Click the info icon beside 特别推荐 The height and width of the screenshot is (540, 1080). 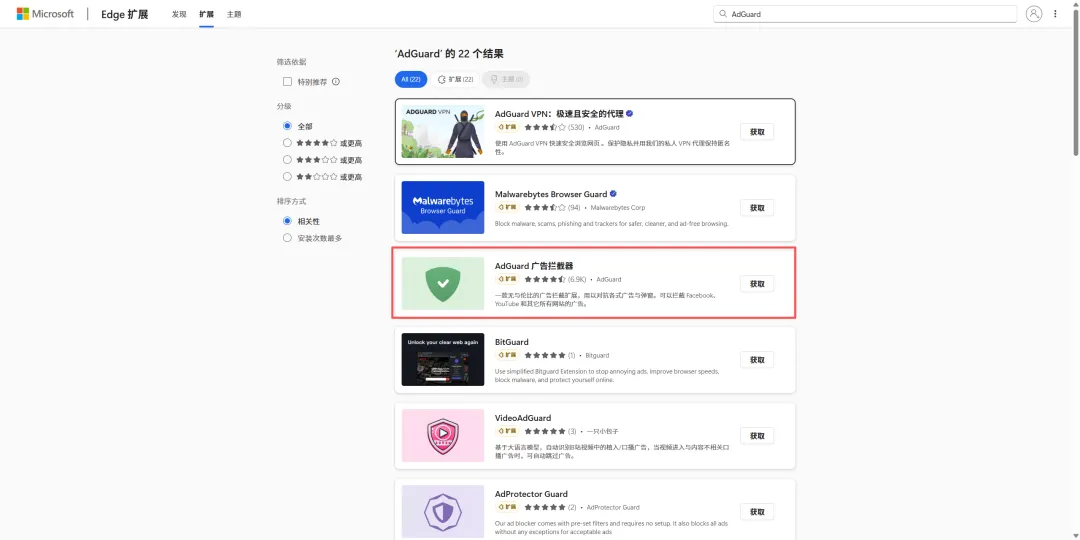point(336,81)
